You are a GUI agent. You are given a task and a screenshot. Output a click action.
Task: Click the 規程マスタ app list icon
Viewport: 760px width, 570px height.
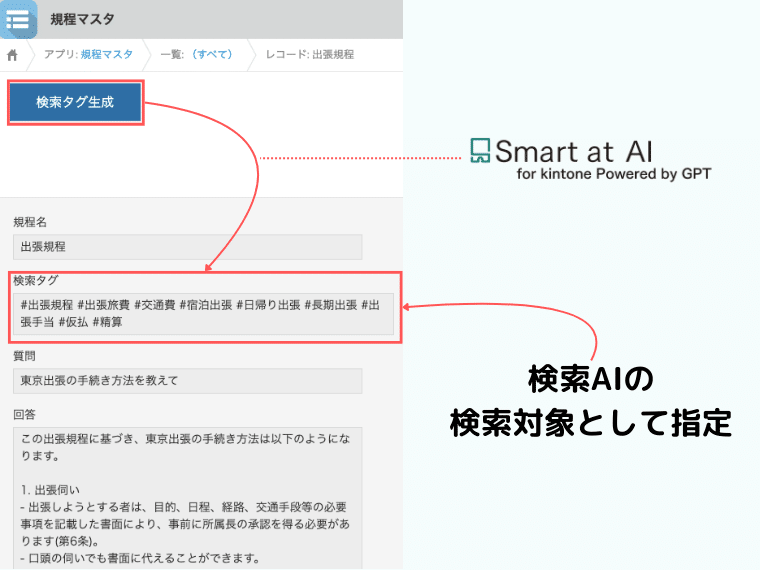coord(18,19)
